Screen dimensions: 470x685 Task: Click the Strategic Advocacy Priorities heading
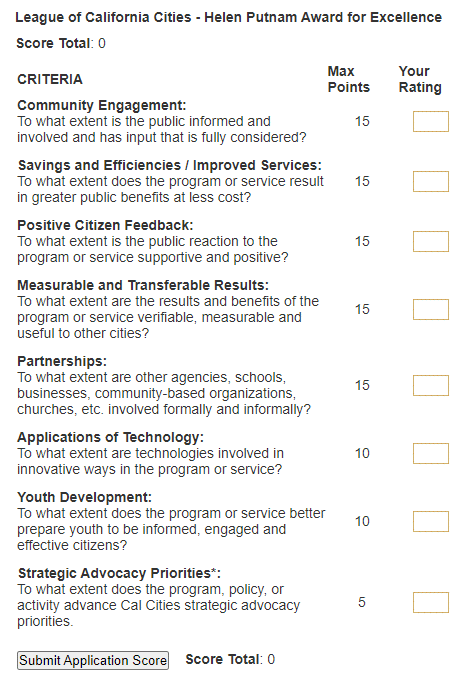119,573
